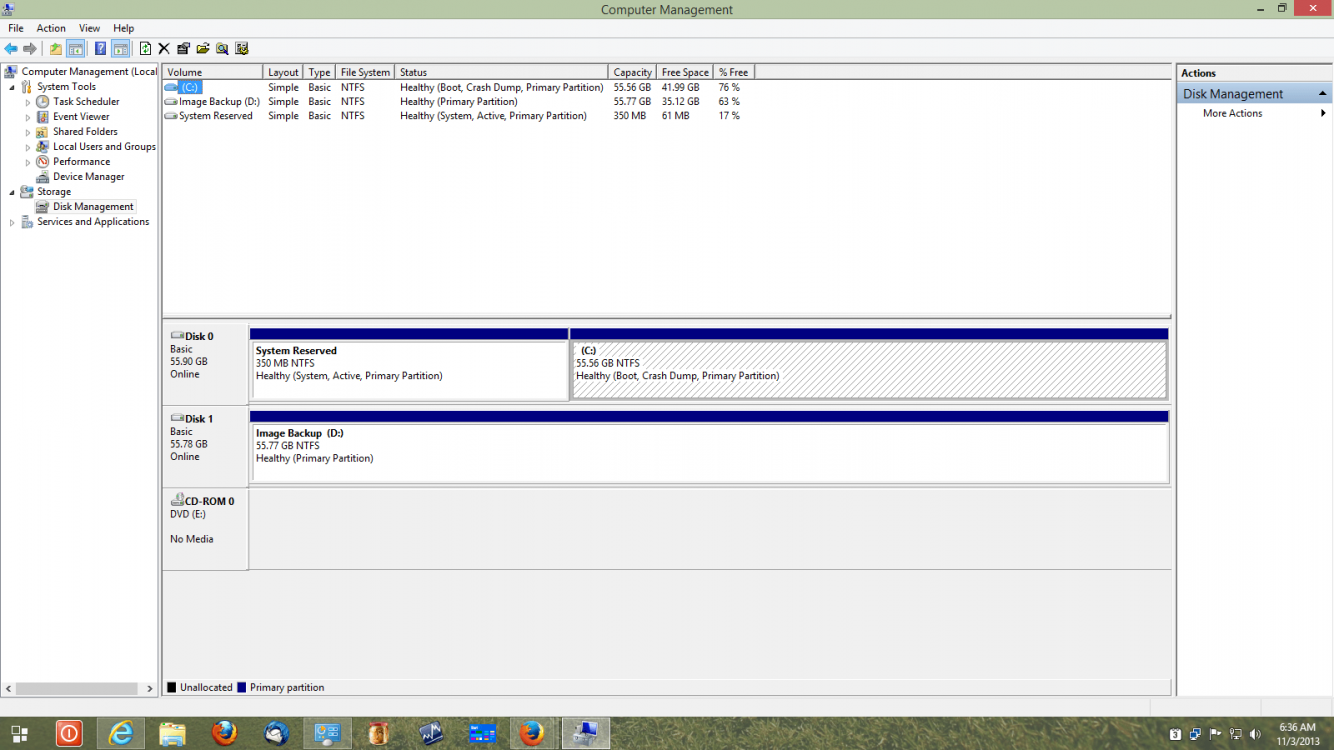Sort by Layout column header
Screen dimensions: 1334x750
pyautogui.click(x=283, y=72)
